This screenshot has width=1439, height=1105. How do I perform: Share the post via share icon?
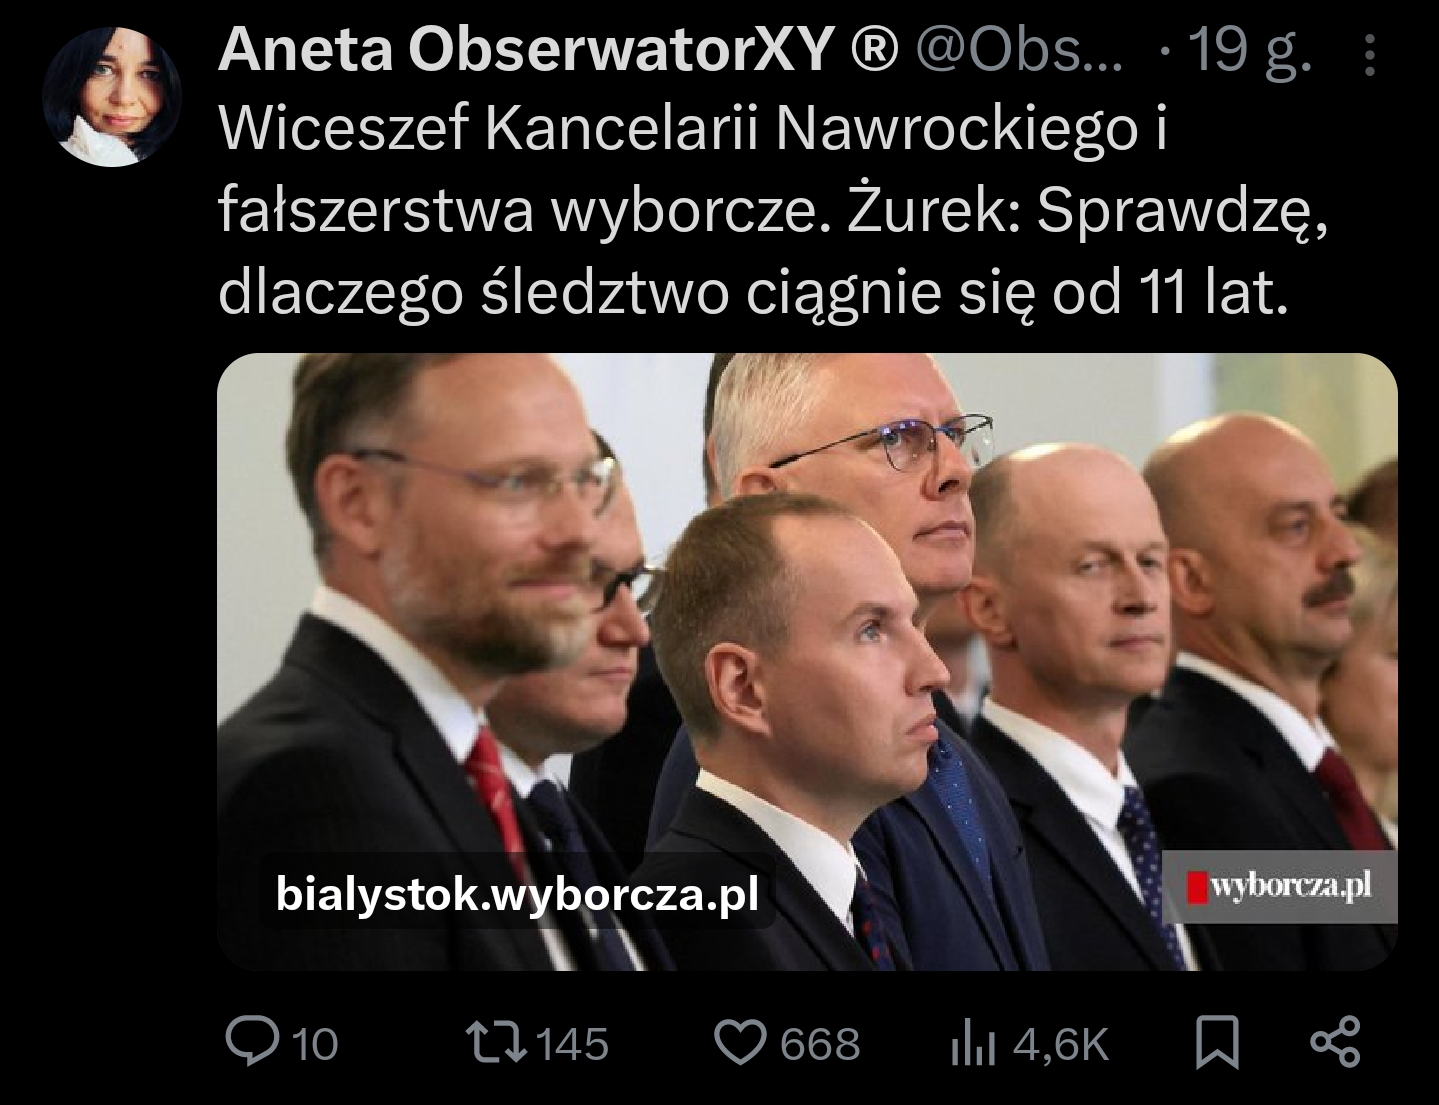click(1336, 1041)
